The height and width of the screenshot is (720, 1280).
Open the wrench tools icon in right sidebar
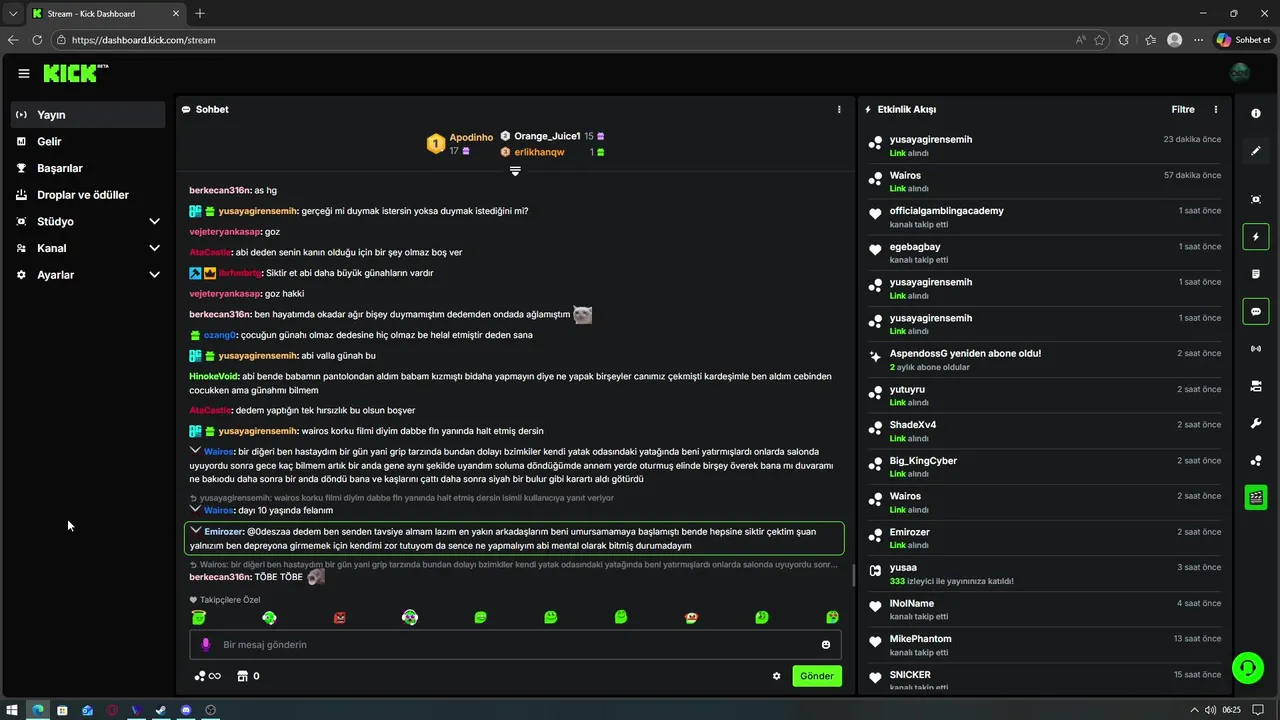coord(1256,424)
